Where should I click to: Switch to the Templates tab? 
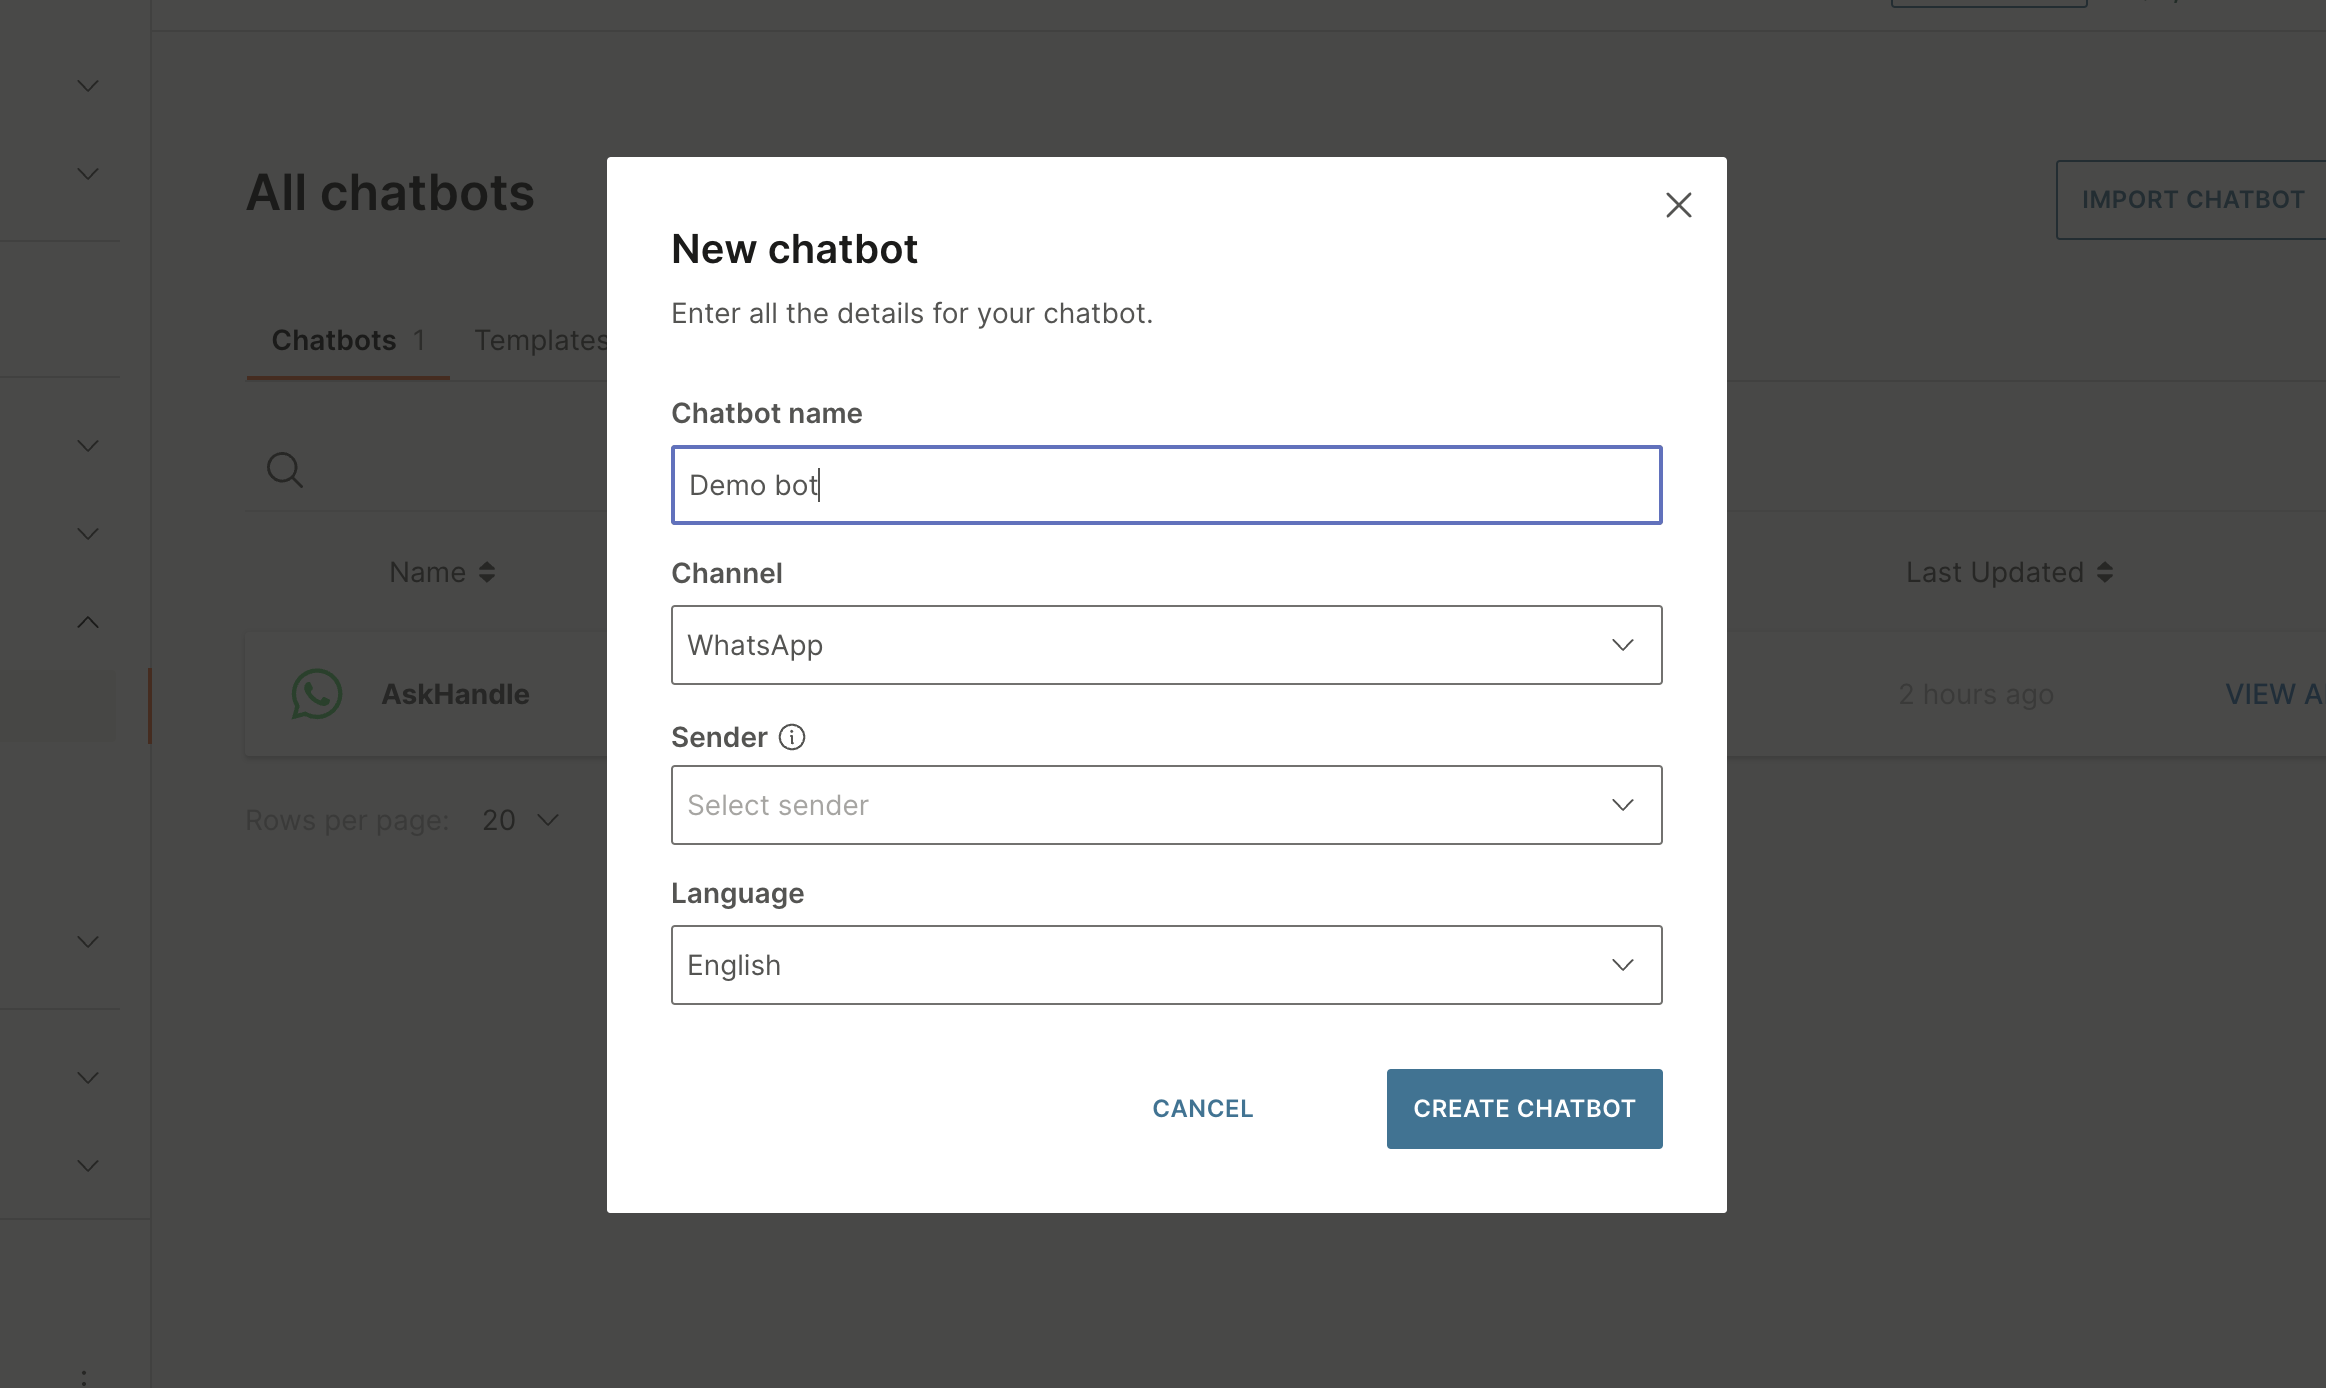540,341
